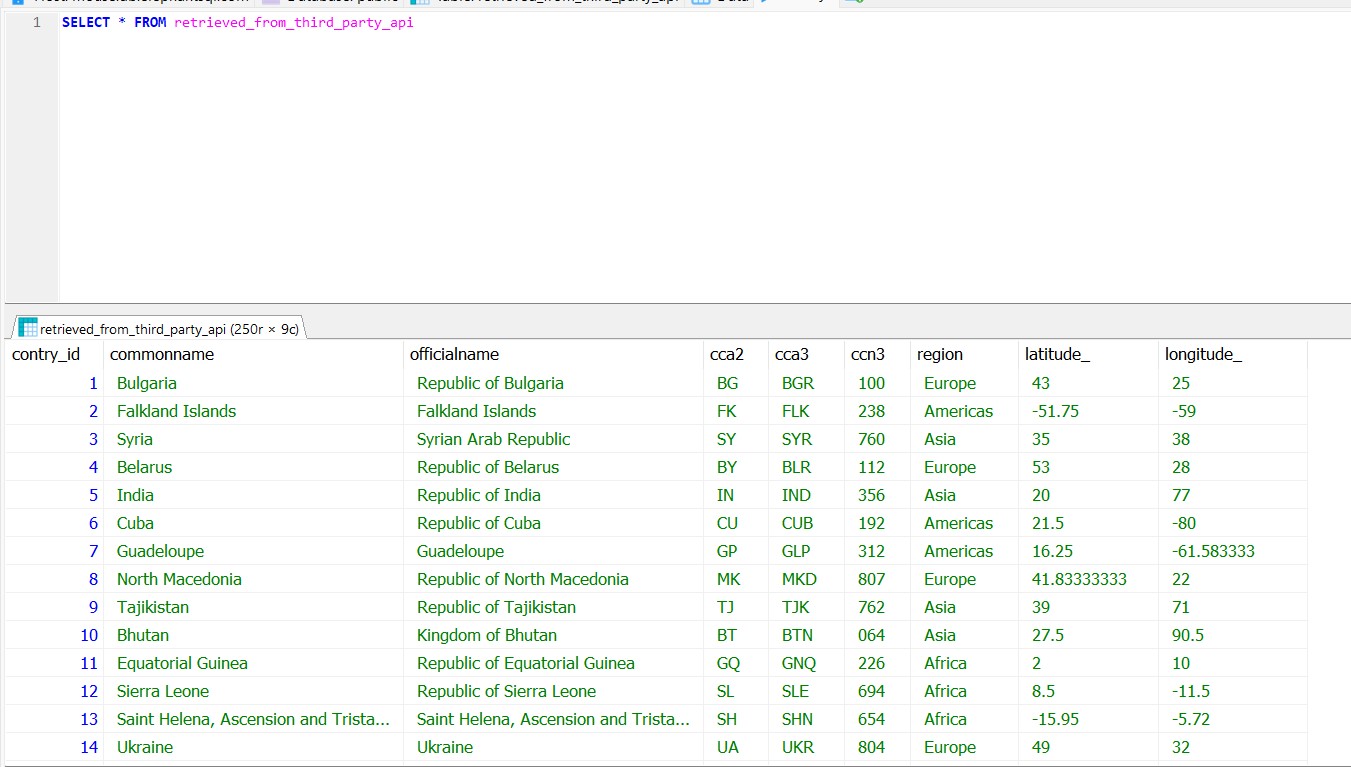1351x767 pixels.
Task: Select the ccn3 cell with value 762
Action: (x=877, y=607)
